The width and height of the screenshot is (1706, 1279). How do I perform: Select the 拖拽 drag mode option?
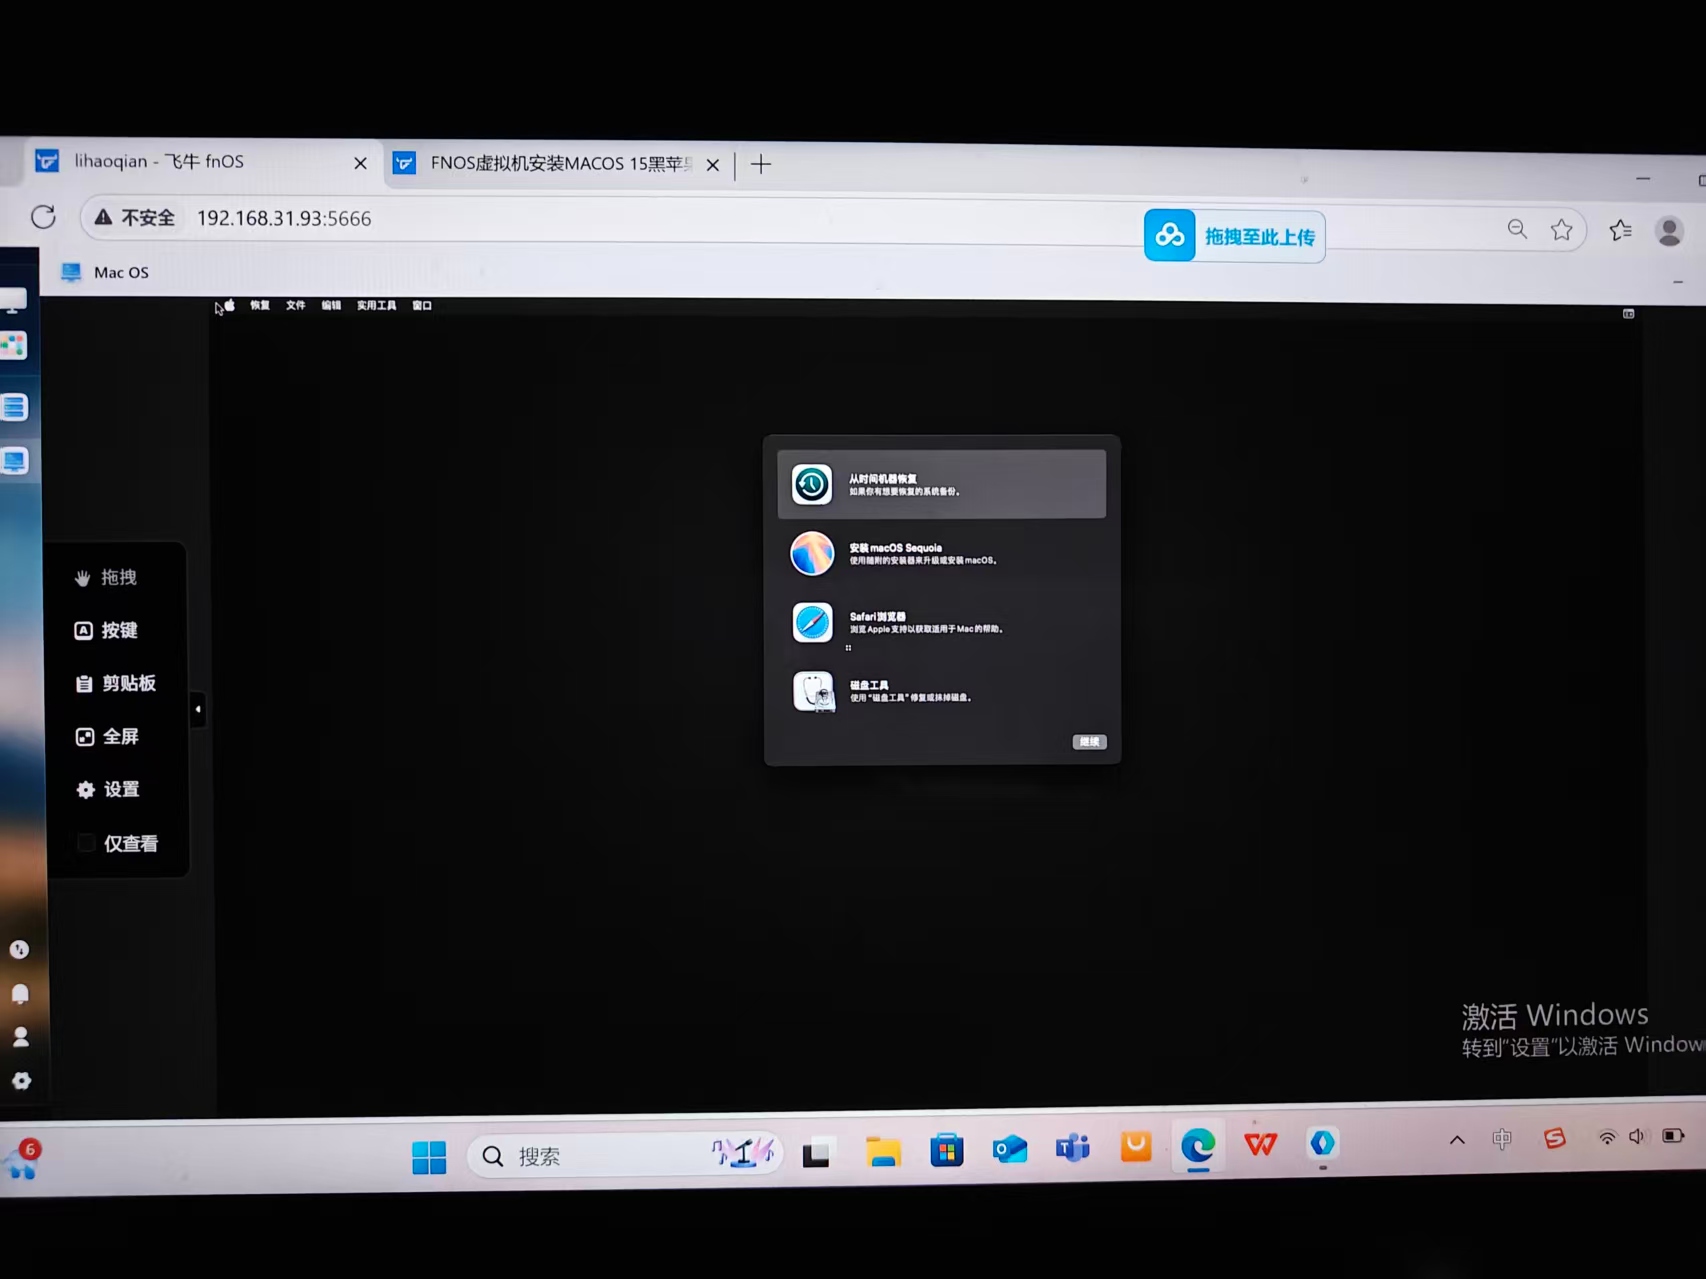click(105, 578)
